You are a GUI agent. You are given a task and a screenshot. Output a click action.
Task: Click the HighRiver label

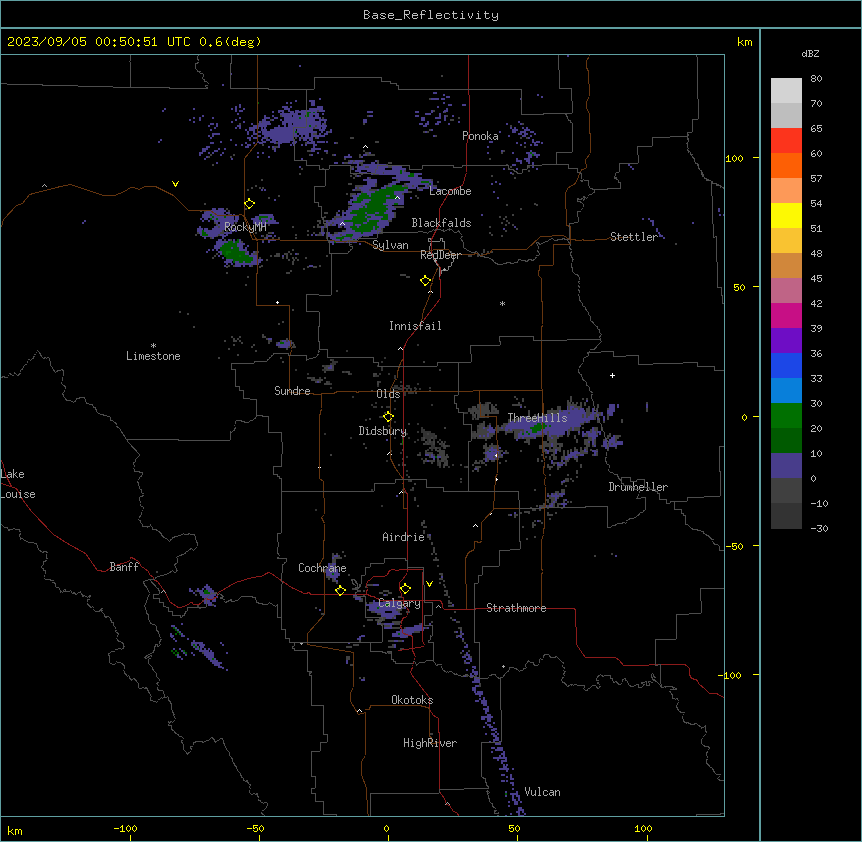pyautogui.click(x=430, y=743)
